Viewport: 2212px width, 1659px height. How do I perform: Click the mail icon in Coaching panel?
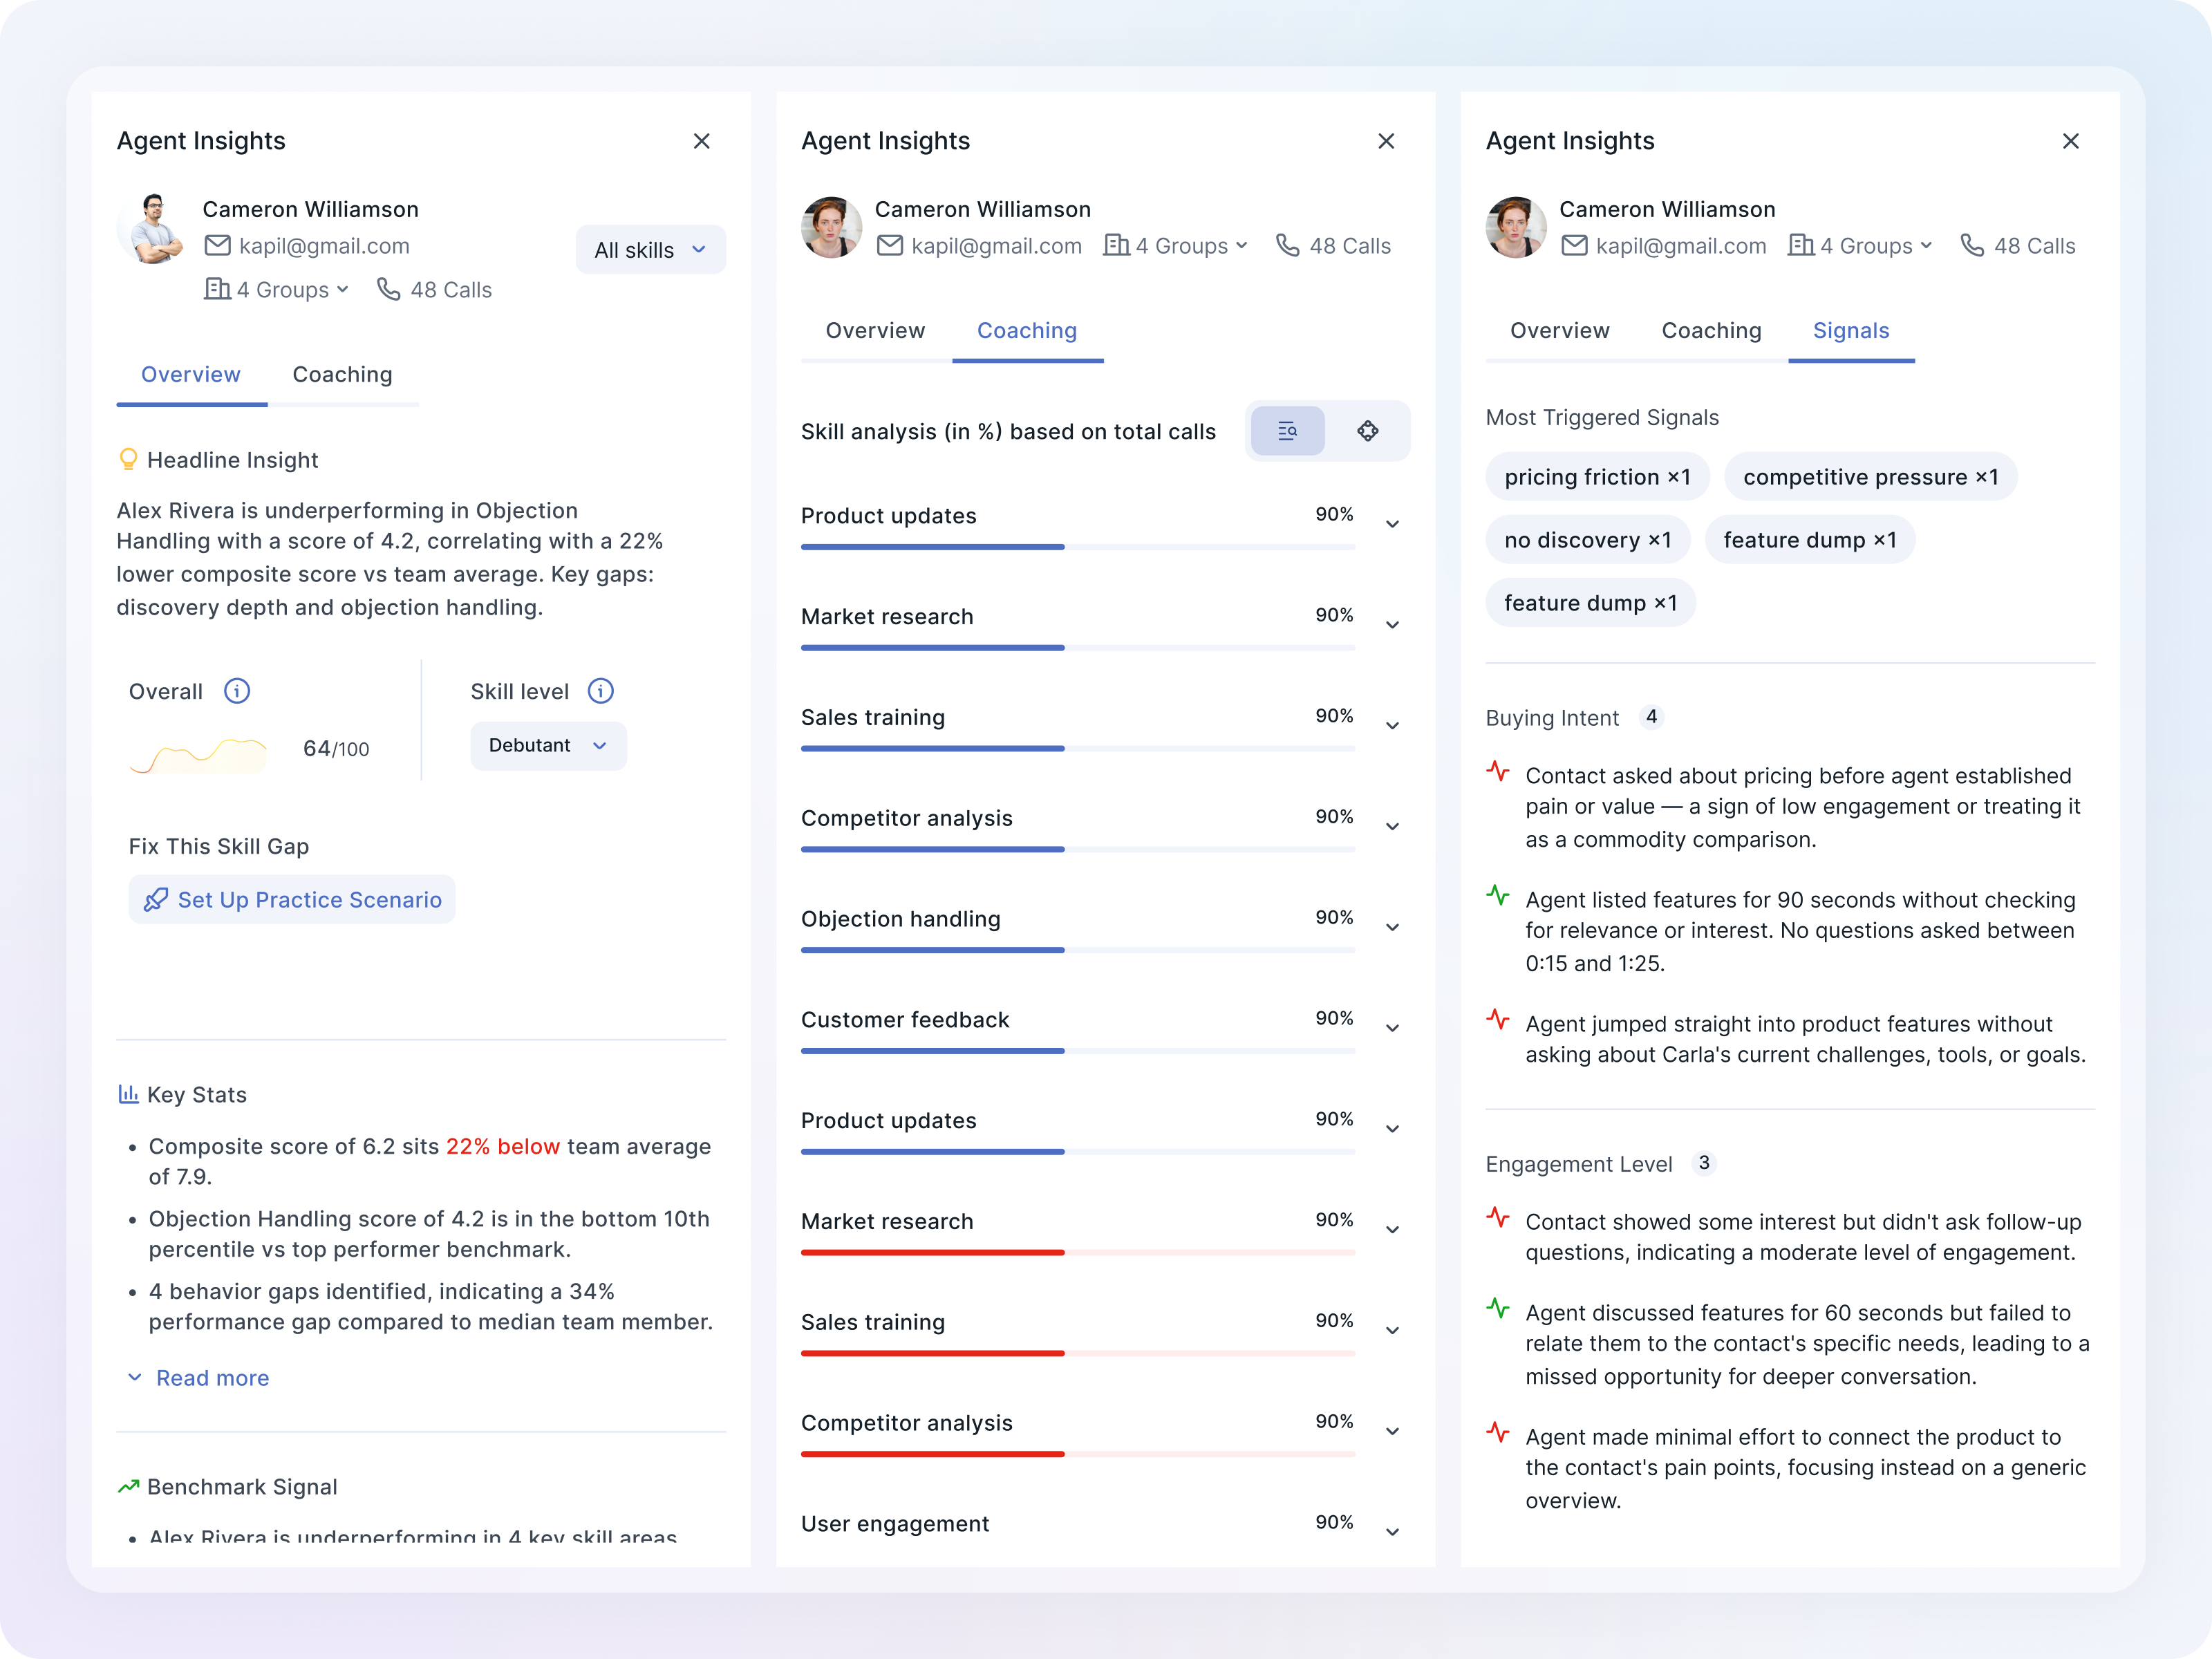pos(889,245)
